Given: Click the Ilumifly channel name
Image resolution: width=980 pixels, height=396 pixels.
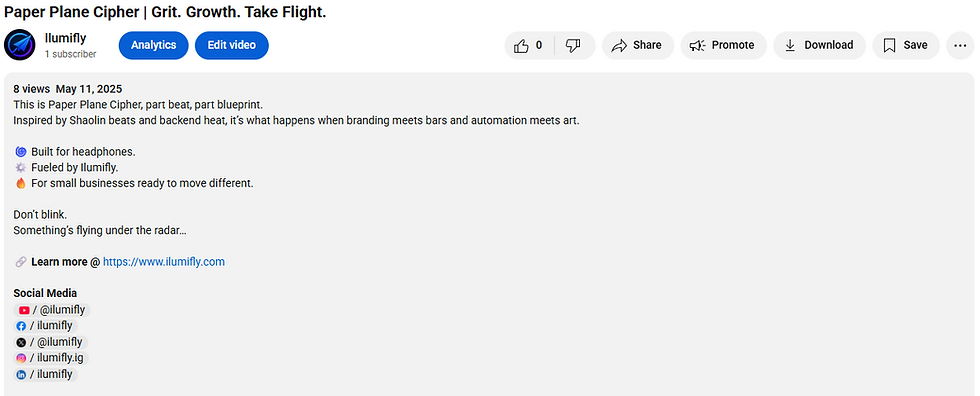Looking at the screenshot, I should 66,39.
